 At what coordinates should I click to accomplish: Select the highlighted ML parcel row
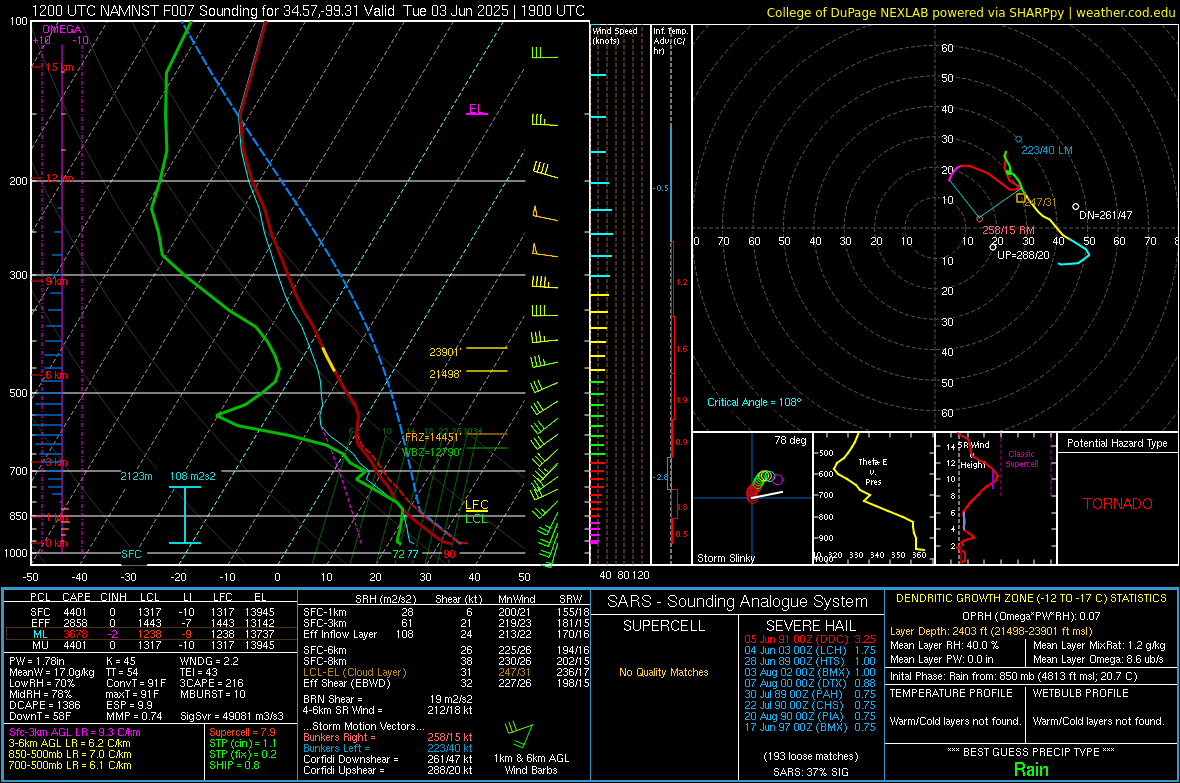pyautogui.click(x=151, y=634)
